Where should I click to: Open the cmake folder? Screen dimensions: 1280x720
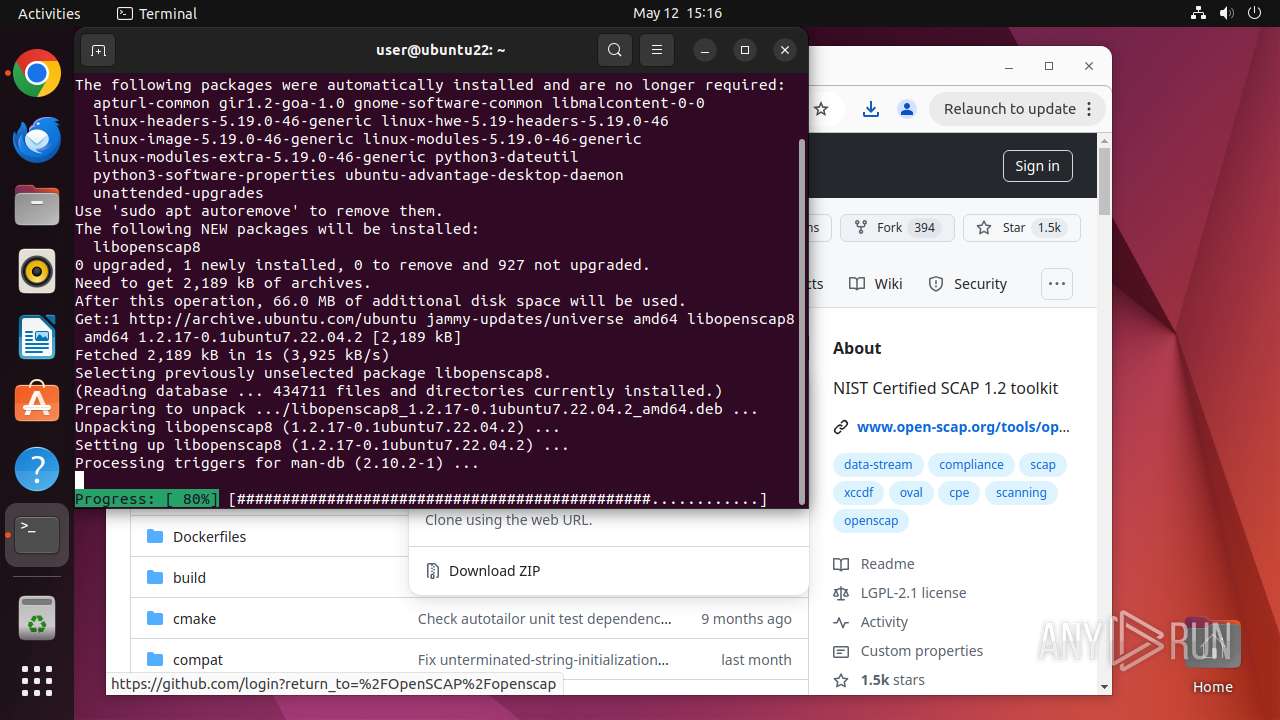[194, 619]
